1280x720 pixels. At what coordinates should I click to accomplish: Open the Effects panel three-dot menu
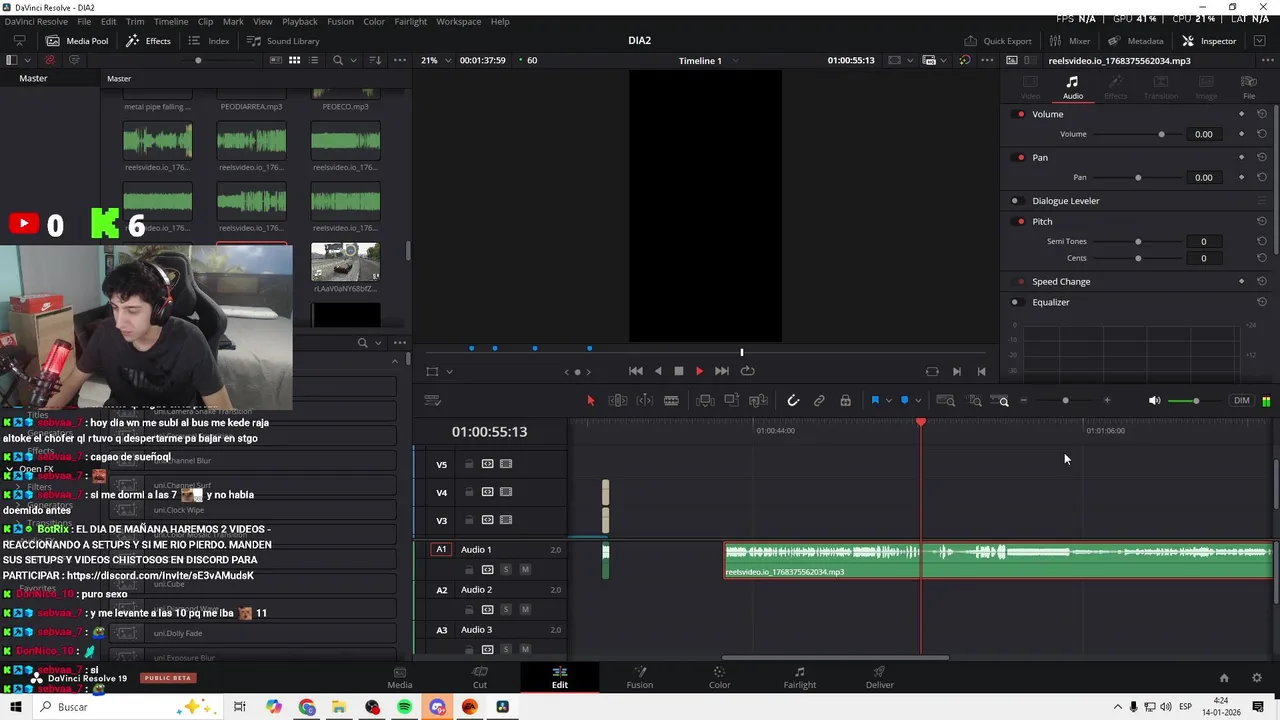(x=399, y=343)
